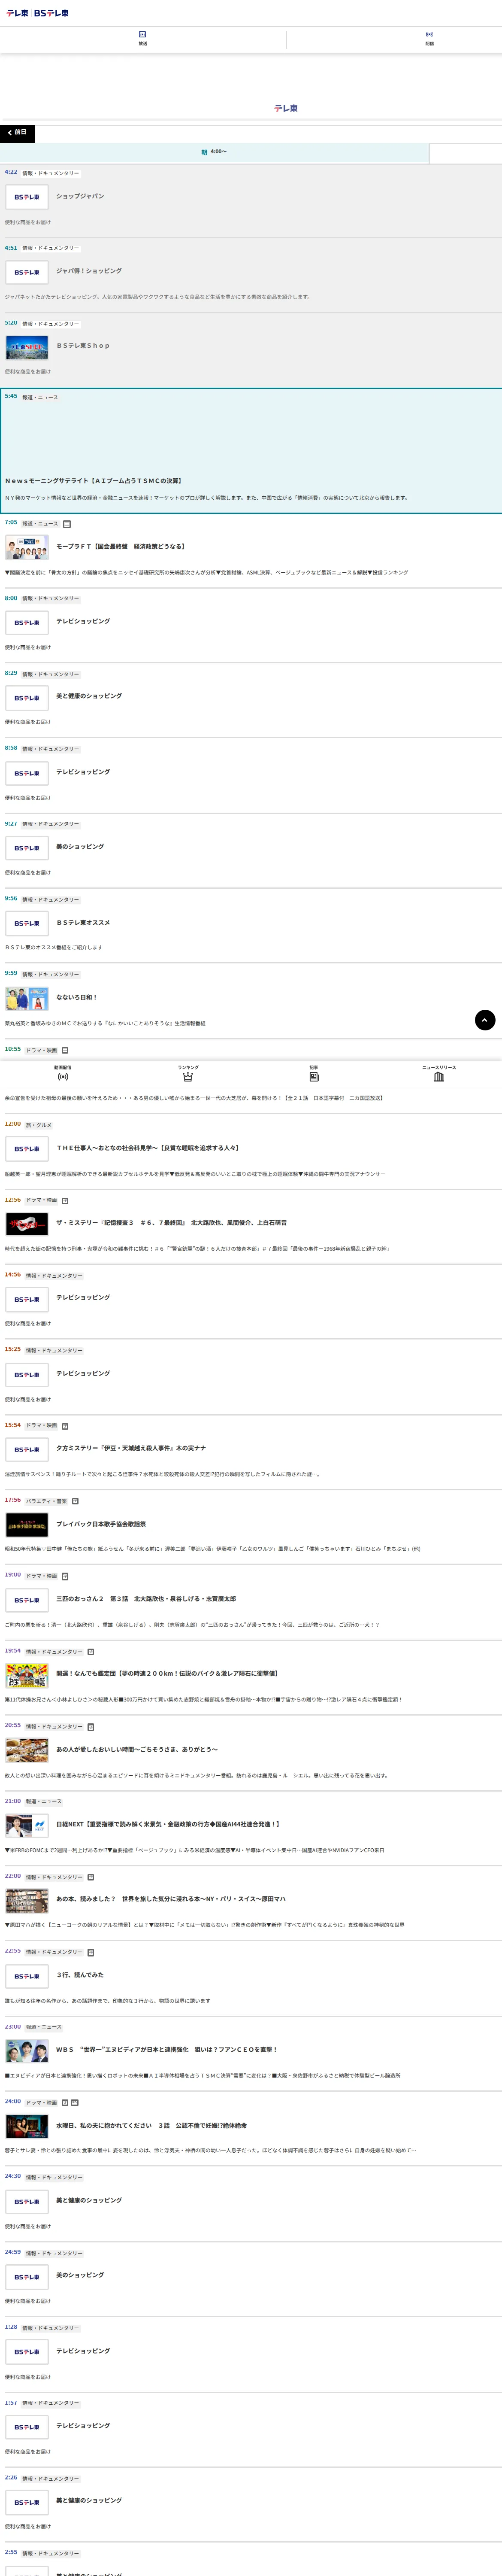Open ＢＳテレ東オススメ program title
This screenshot has height=2576, width=502.
click(83, 923)
